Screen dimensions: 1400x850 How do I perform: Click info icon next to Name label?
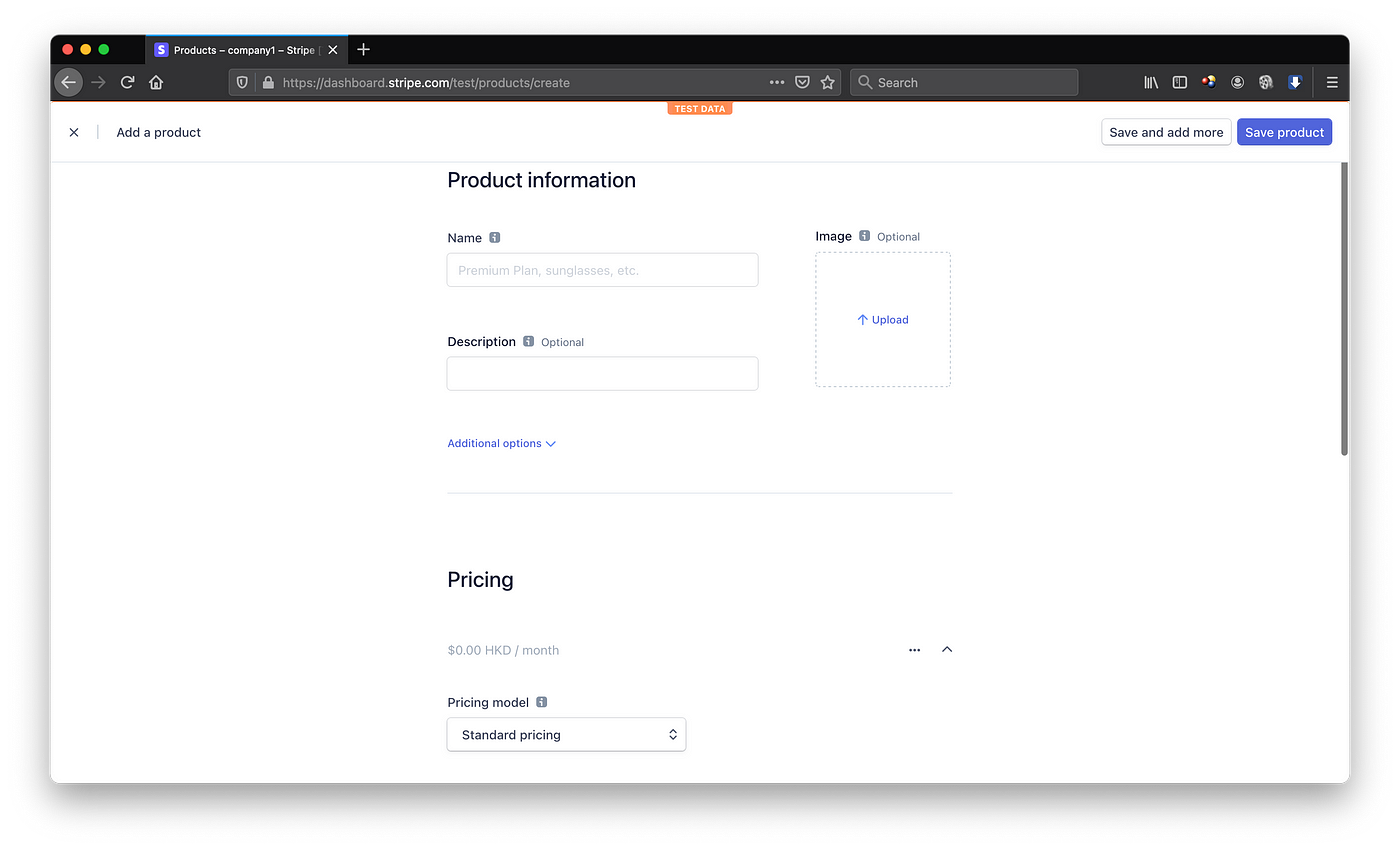coord(494,238)
